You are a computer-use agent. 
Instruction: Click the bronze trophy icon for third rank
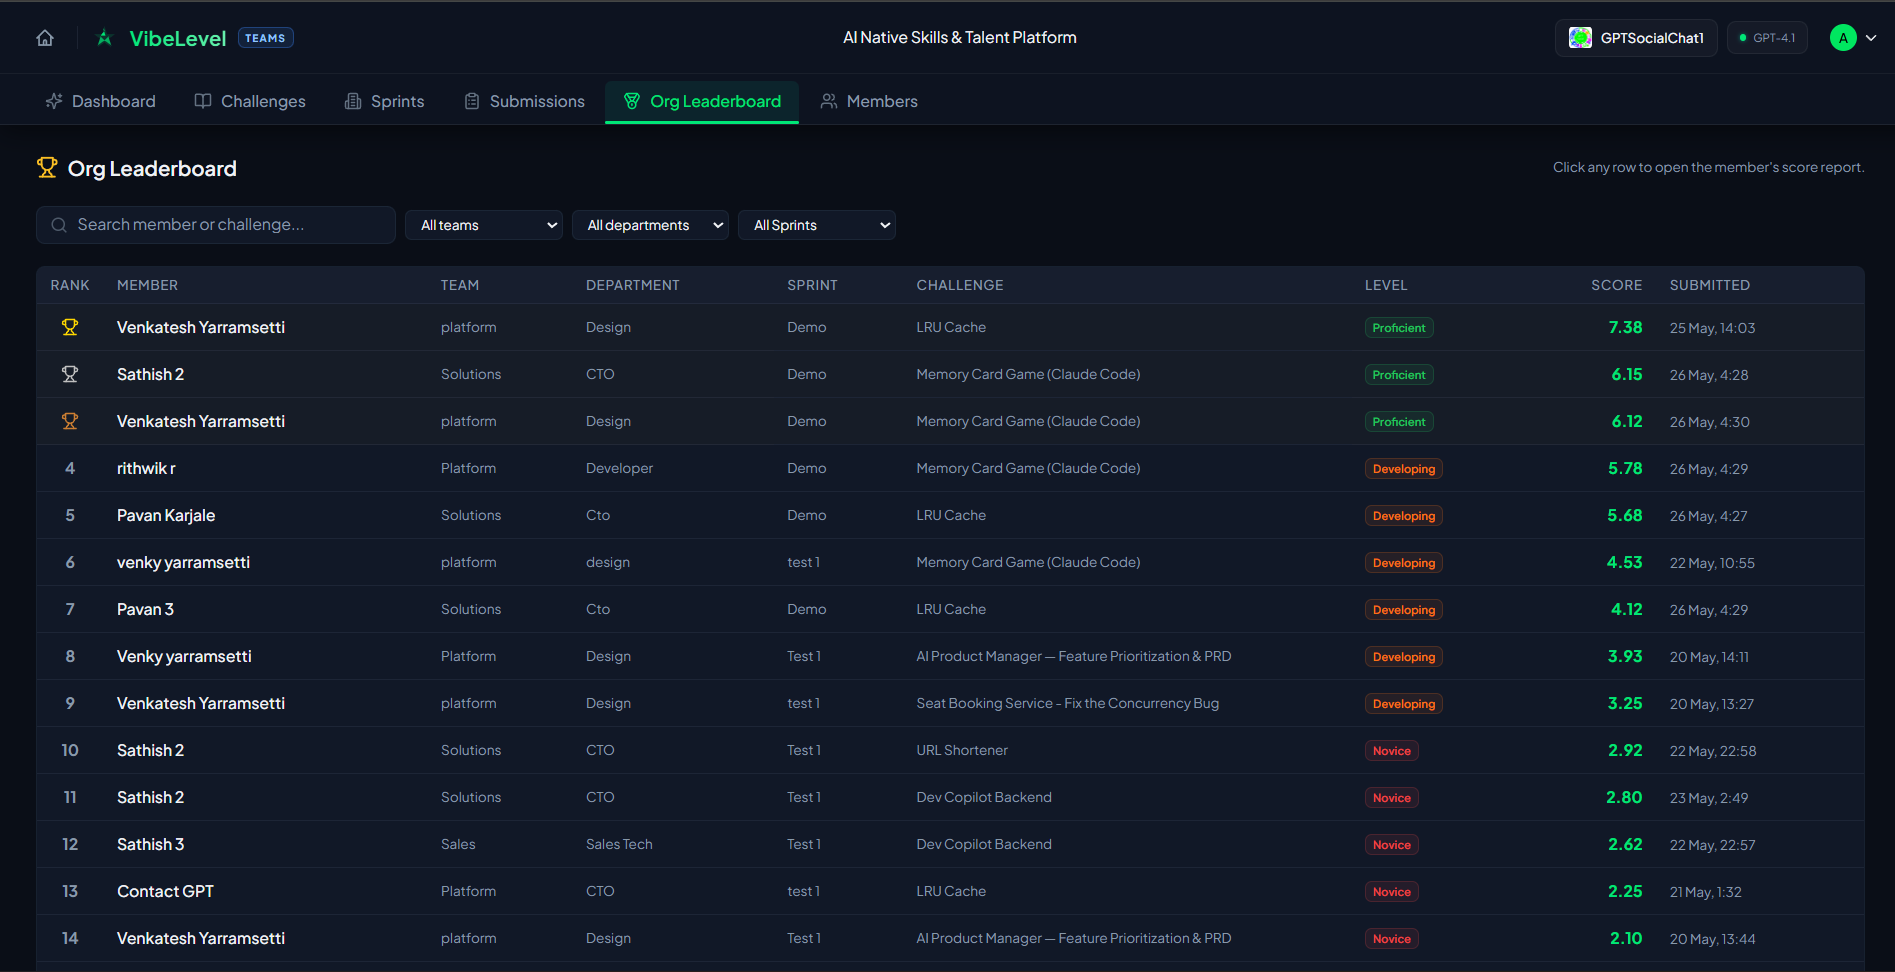click(x=70, y=421)
